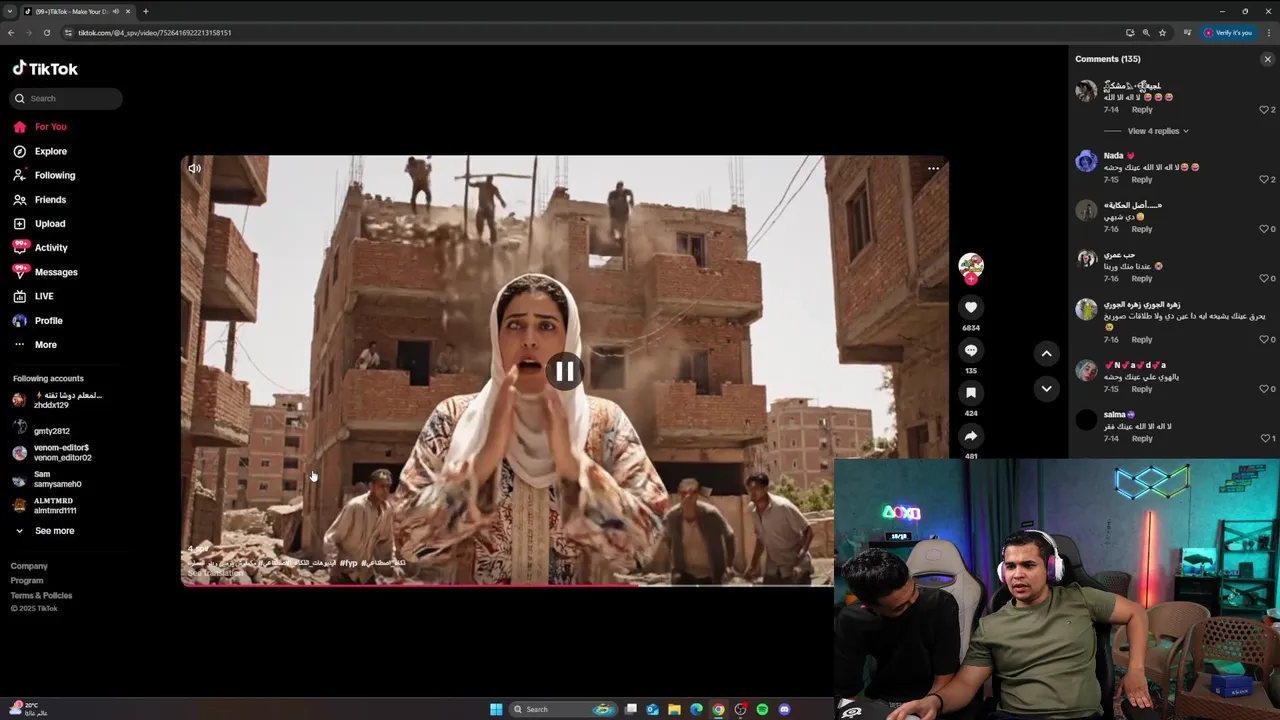The image size is (1280, 720).
Task: Click the #fyp hashtag in the caption
Action: (348, 563)
